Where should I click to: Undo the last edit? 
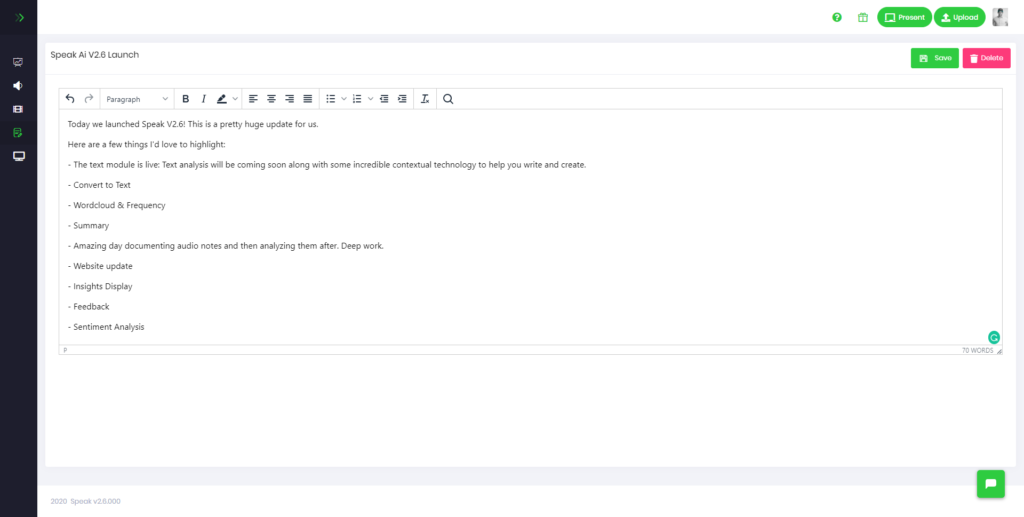click(71, 99)
